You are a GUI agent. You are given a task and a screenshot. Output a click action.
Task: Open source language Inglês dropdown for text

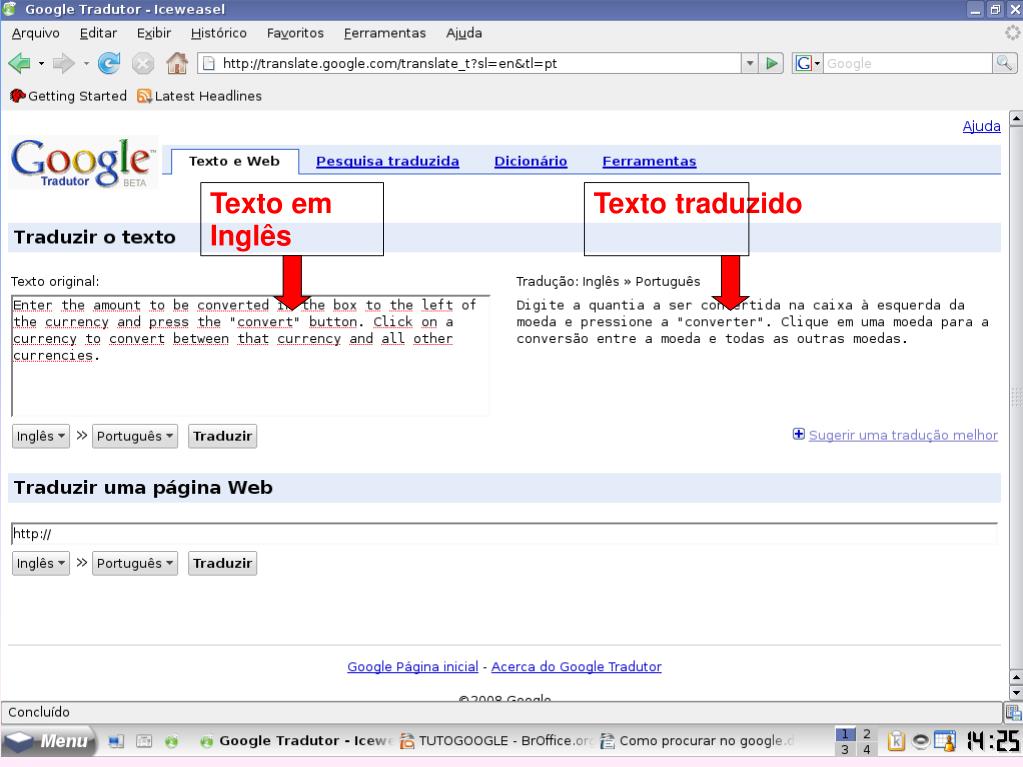coord(42,437)
